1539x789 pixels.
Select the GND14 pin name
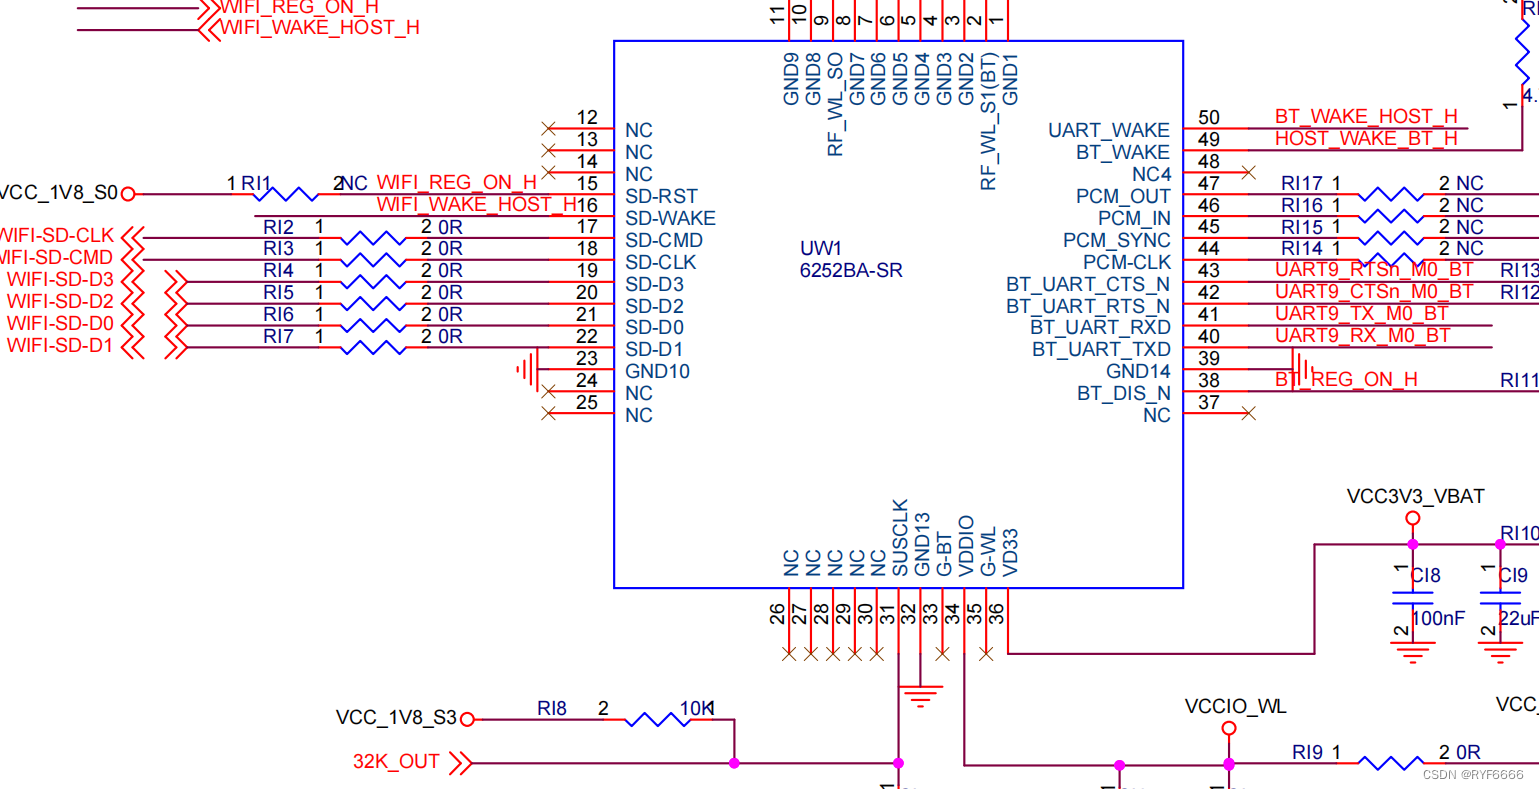click(1138, 372)
